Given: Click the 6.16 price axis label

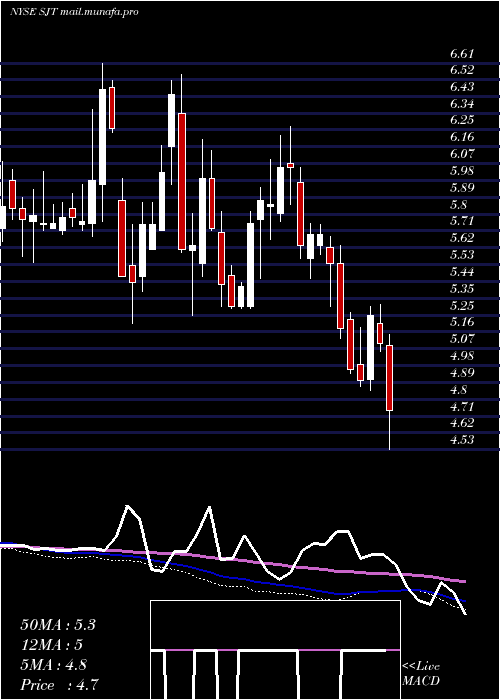Looking at the screenshot, I should pyautogui.click(x=462, y=137).
